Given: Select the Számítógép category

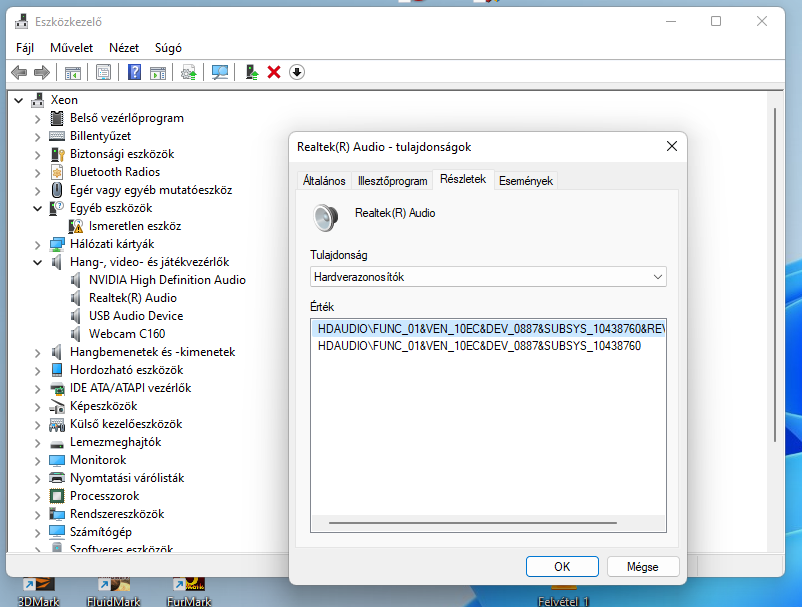Looking at the screenshot, I should tap(101, 532).
